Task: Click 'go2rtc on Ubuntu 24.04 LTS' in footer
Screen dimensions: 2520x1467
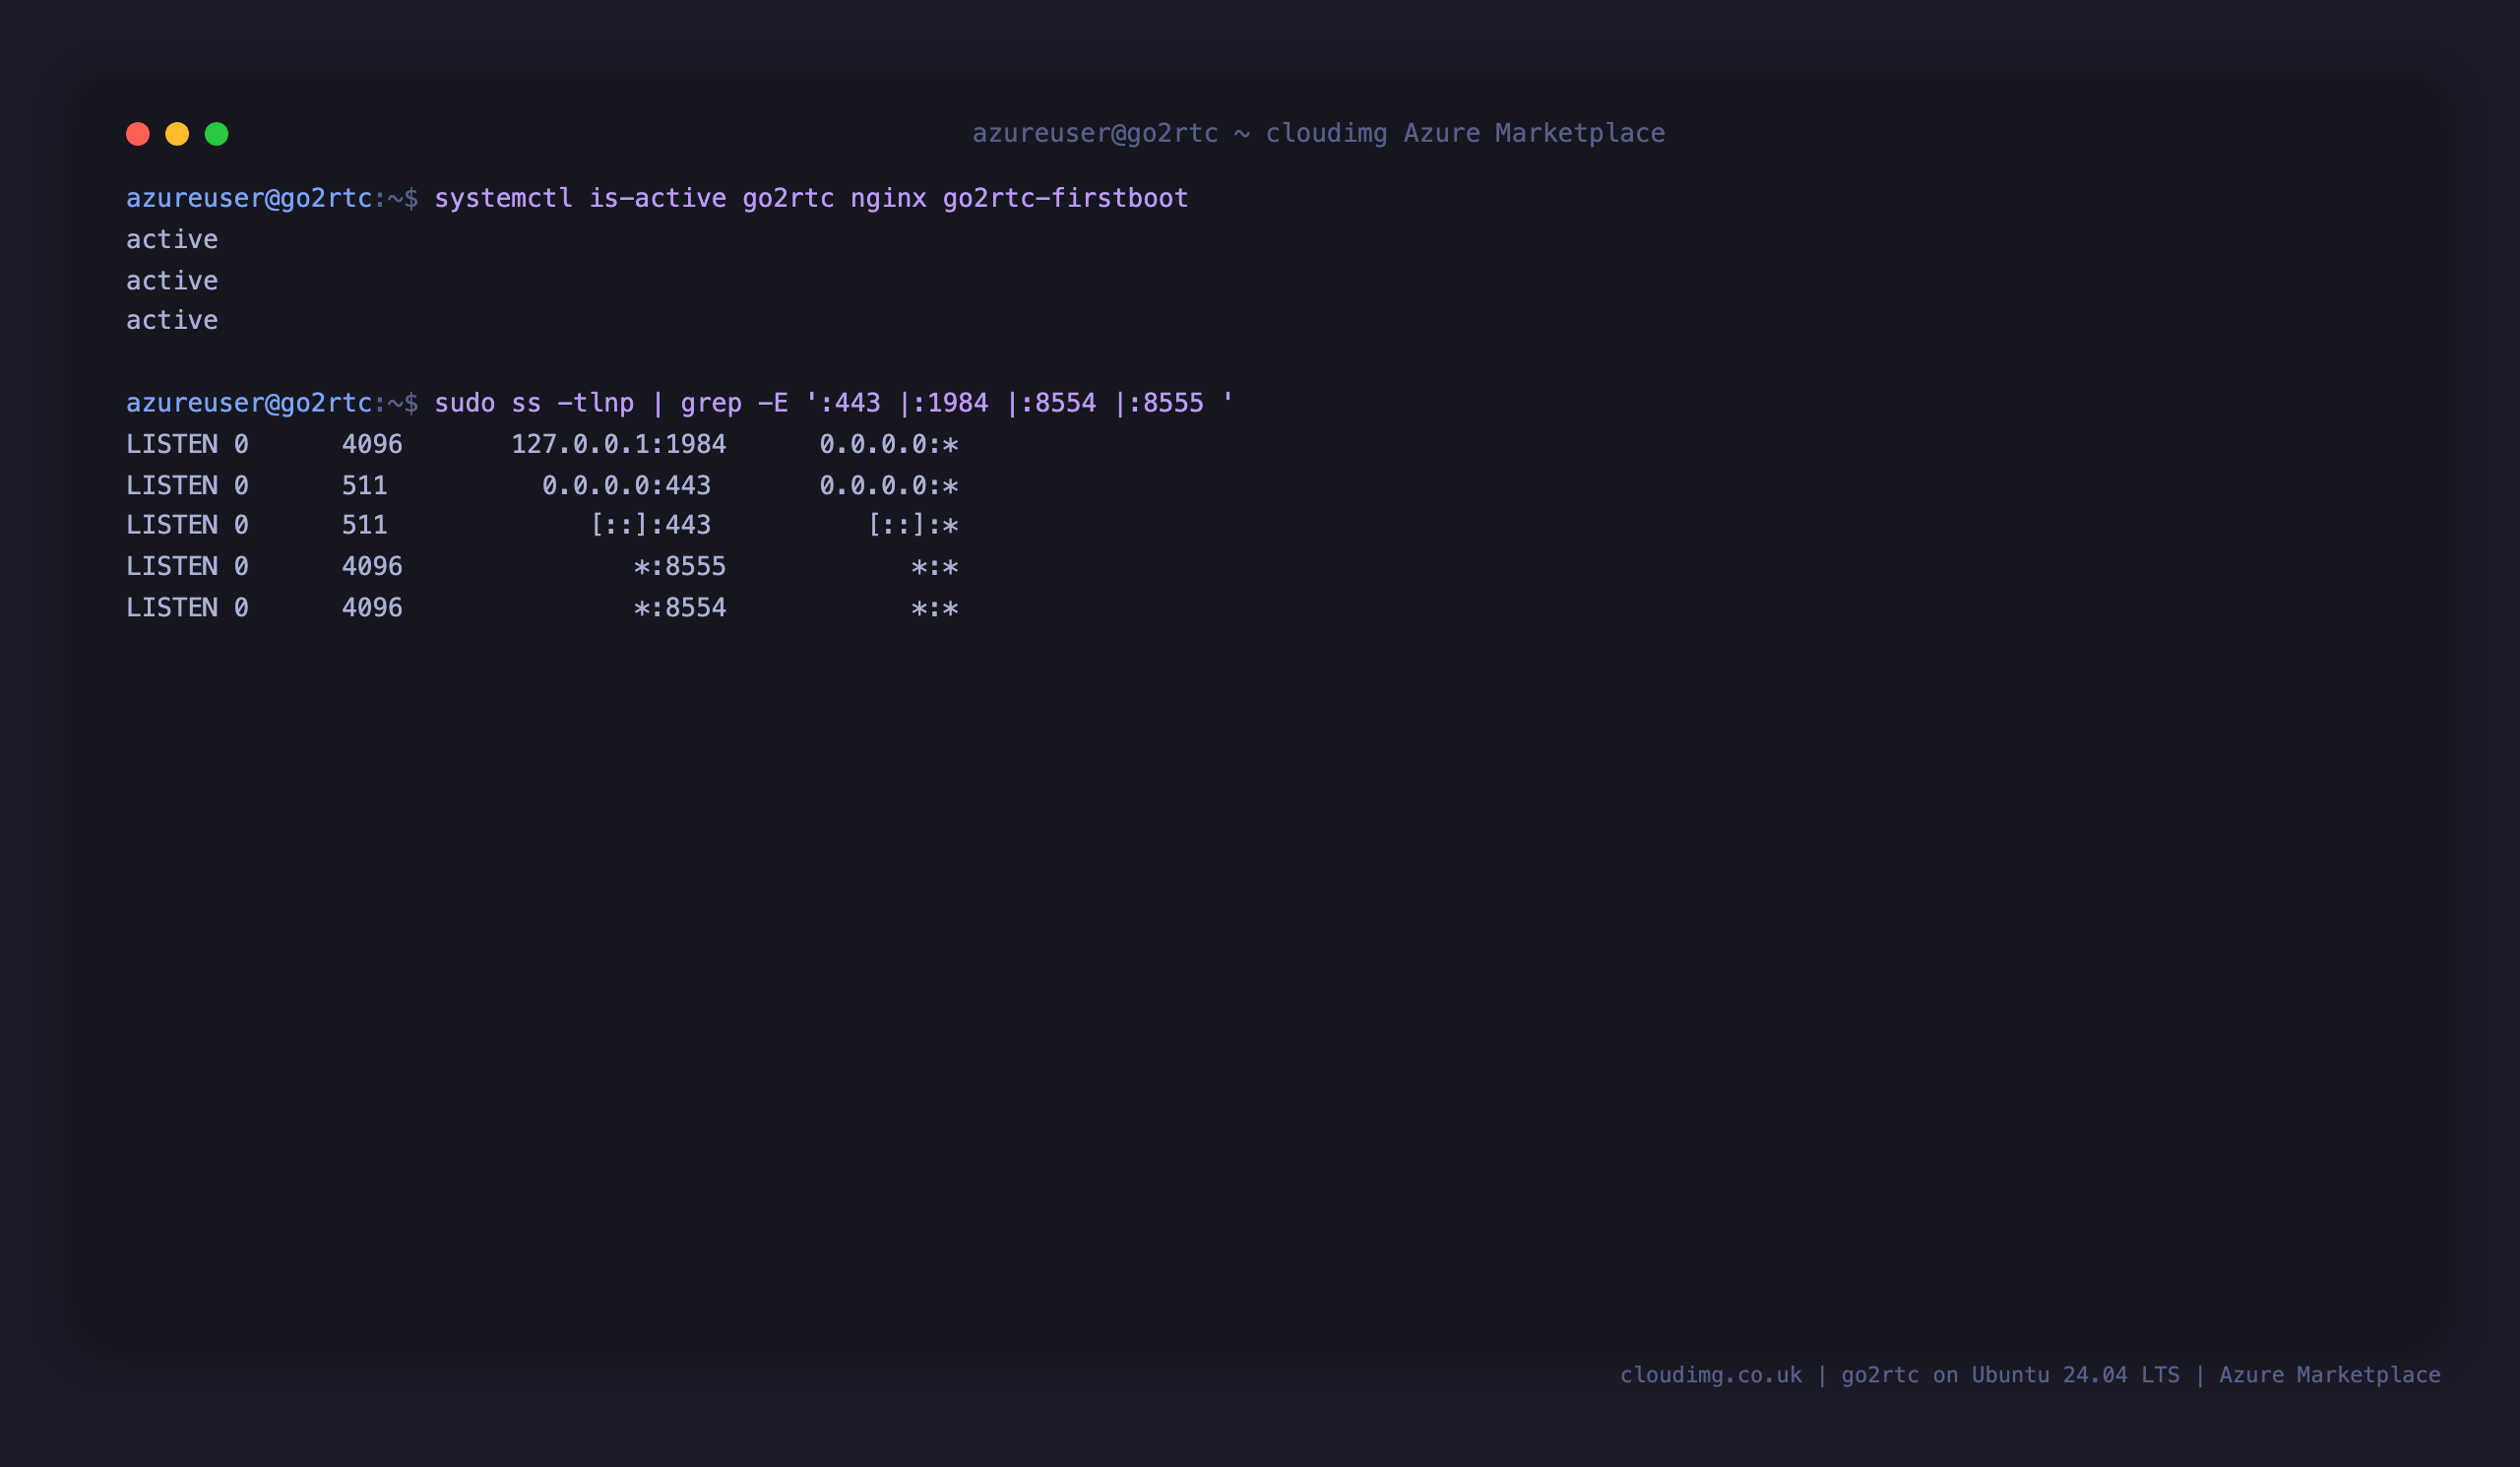Action: [2010, 1375]
